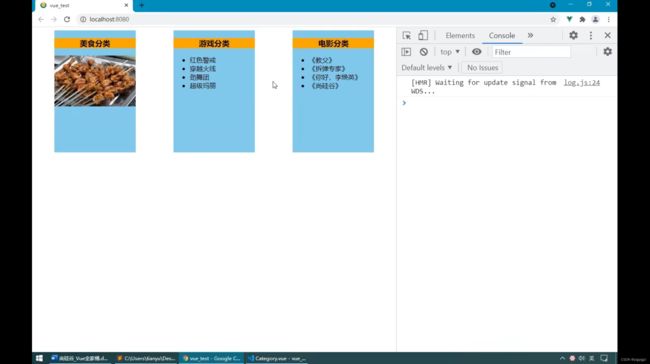The image size is (650, 364).
Task: Open the DevTools three-dot customize menu
Action: coord(591,35)
